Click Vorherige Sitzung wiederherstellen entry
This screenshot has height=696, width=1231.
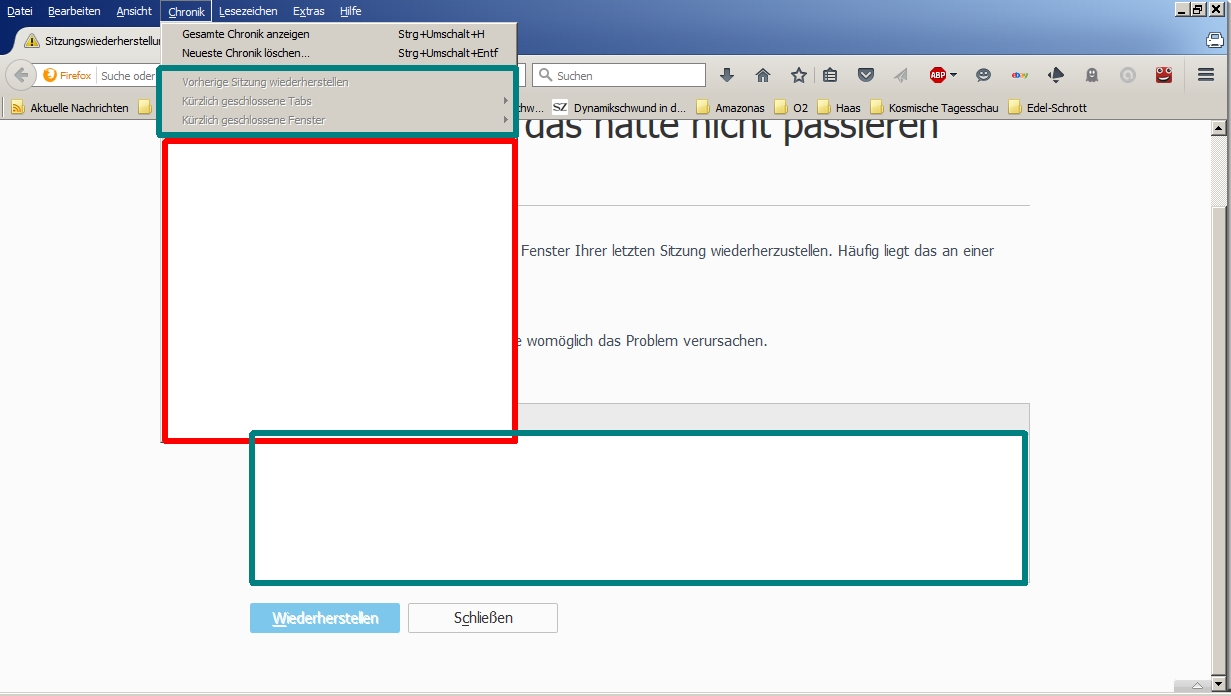pyautogui.click(x=339, y=82)
